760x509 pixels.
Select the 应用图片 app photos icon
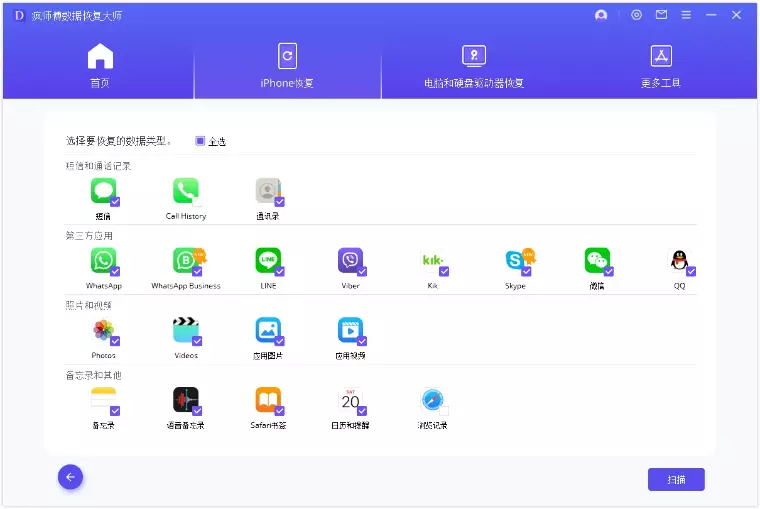[x=268, y=330]
